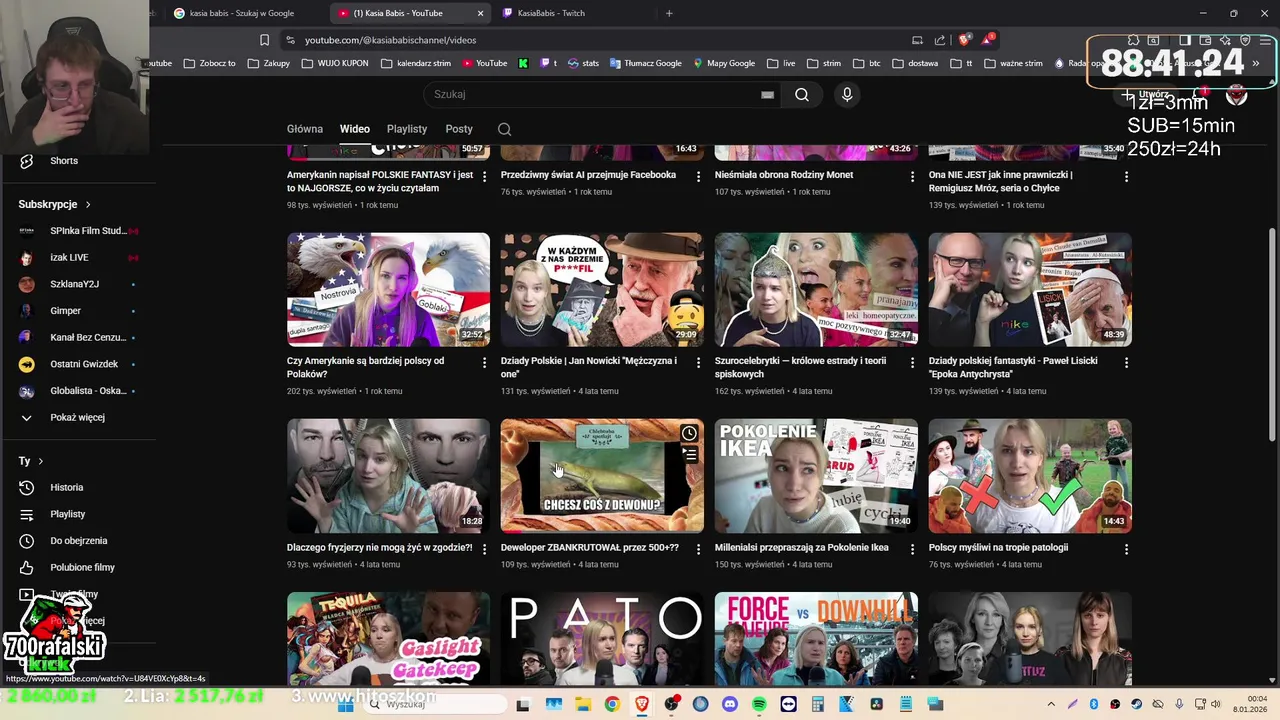Open Ostatni Gwizdek subscription channel
The width and height of the screenshot is (1280, 720).
point(84,365)
